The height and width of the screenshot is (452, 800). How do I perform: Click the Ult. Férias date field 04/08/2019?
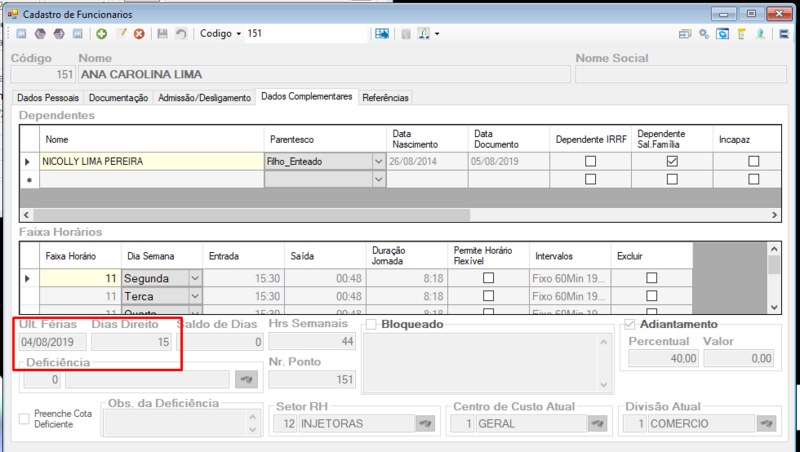(x=53, y=342)
